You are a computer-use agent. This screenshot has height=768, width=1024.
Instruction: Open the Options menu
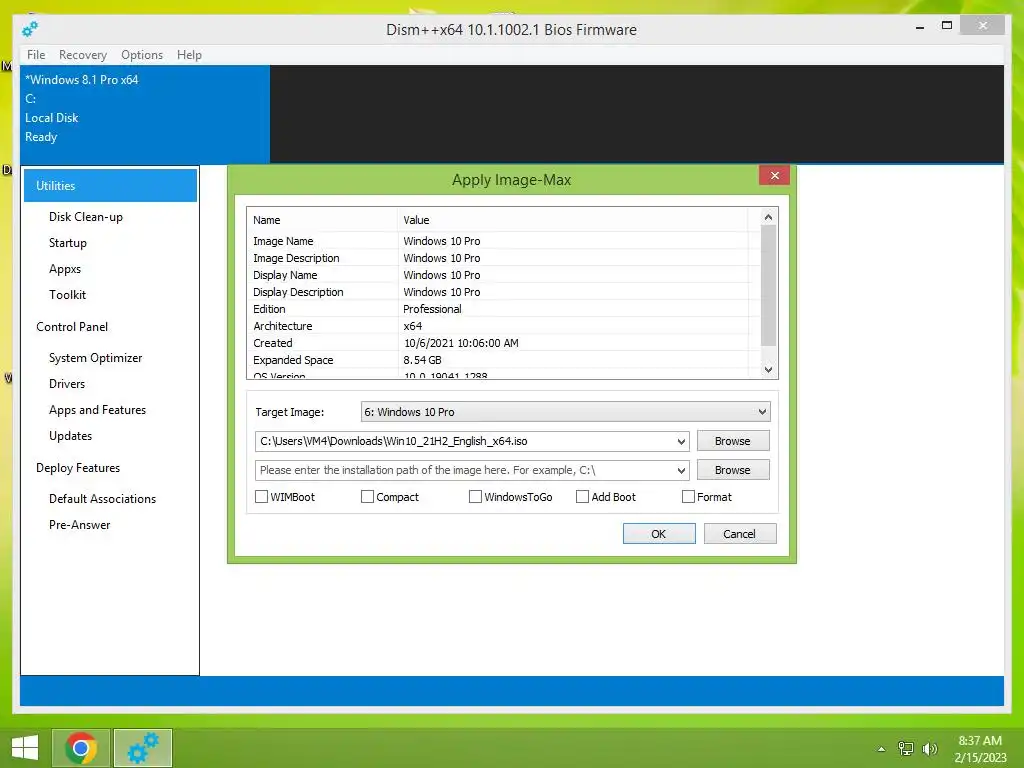pos(142,55)
